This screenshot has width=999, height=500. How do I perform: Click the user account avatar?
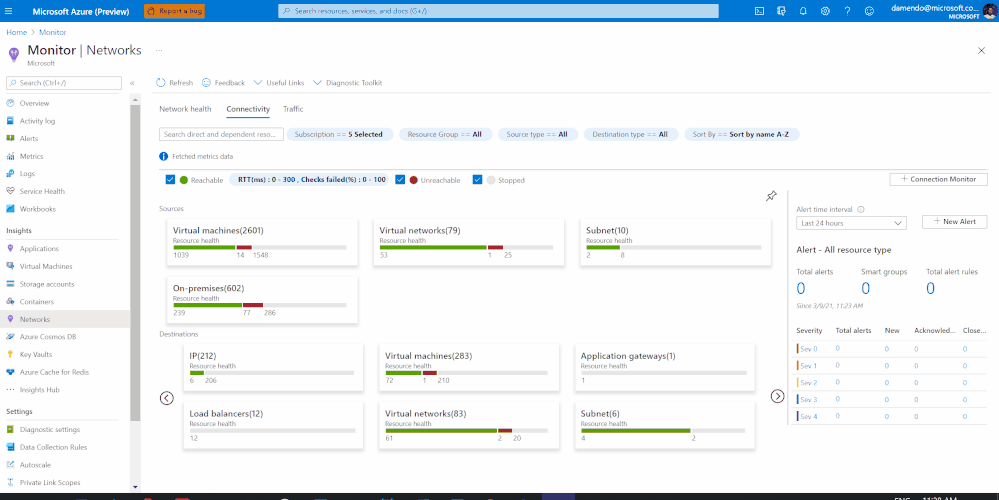989,11
